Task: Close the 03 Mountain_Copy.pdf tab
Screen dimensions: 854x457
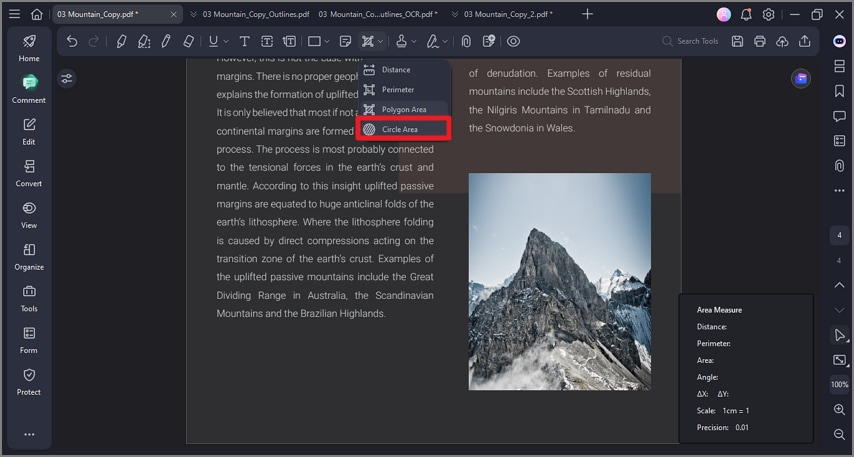Action: pyautogui.click(x=174, y=15)
